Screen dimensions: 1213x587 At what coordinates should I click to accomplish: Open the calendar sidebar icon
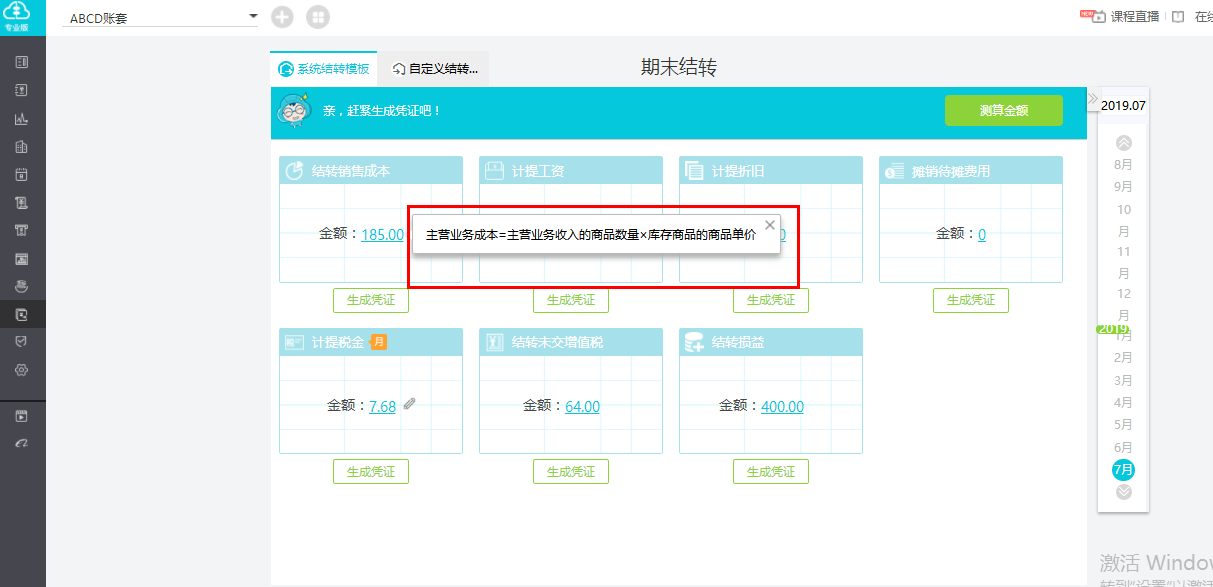[x=22, y=174]
